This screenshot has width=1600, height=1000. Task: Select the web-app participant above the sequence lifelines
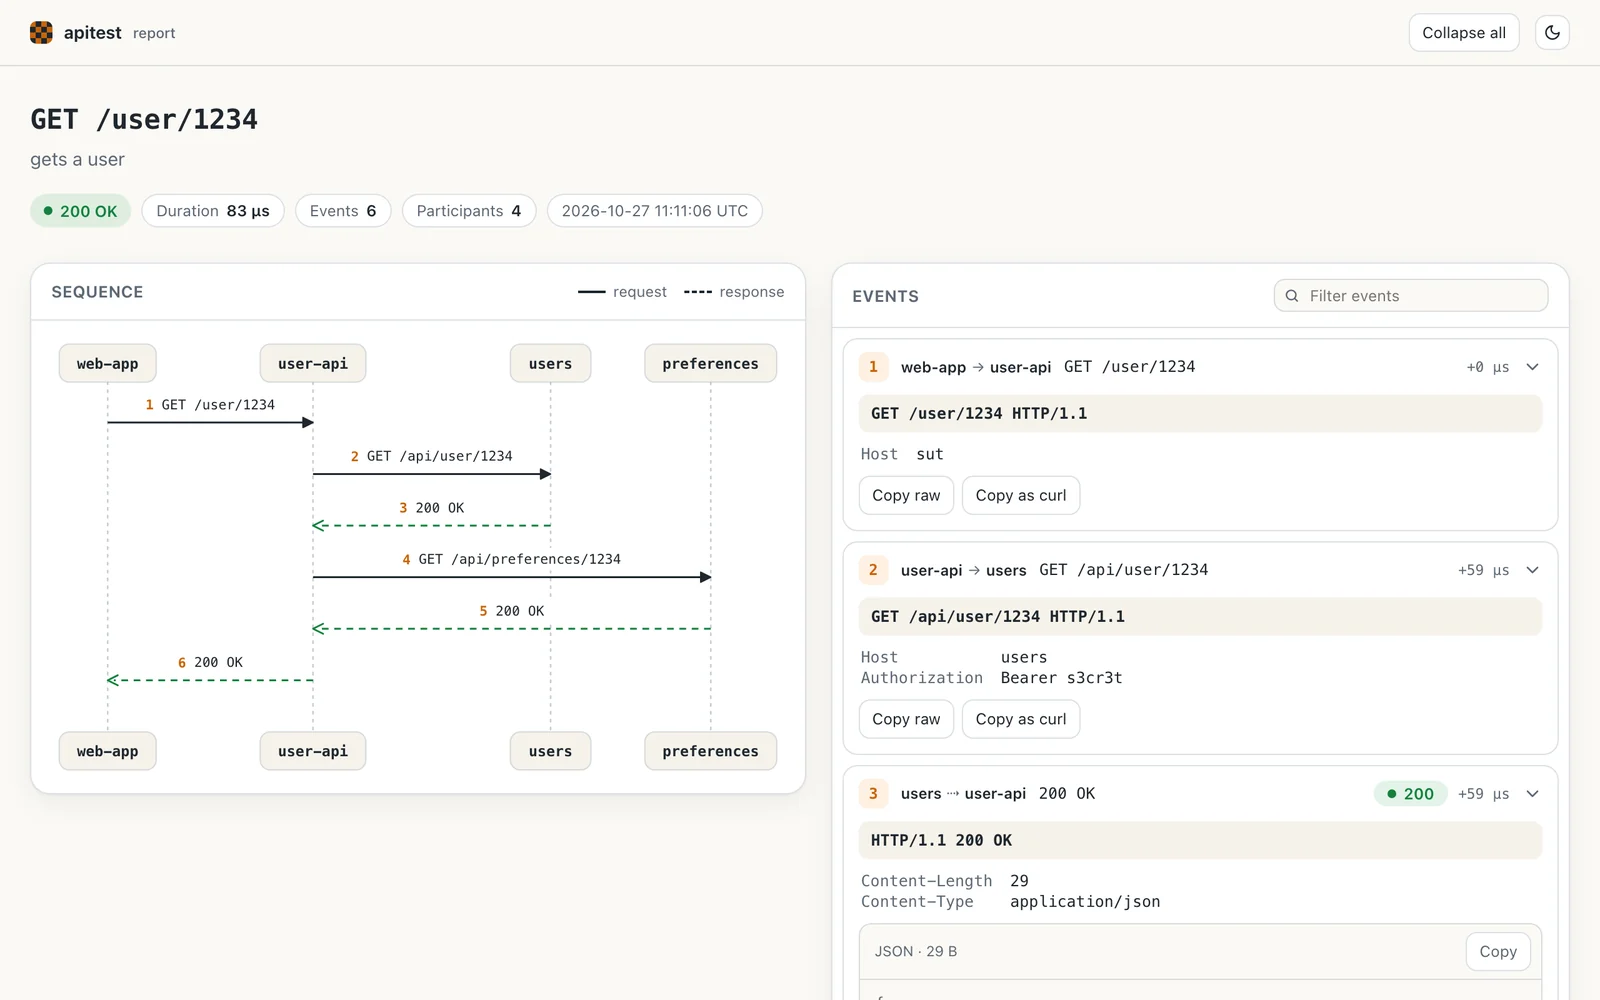[x=108, y=364]
